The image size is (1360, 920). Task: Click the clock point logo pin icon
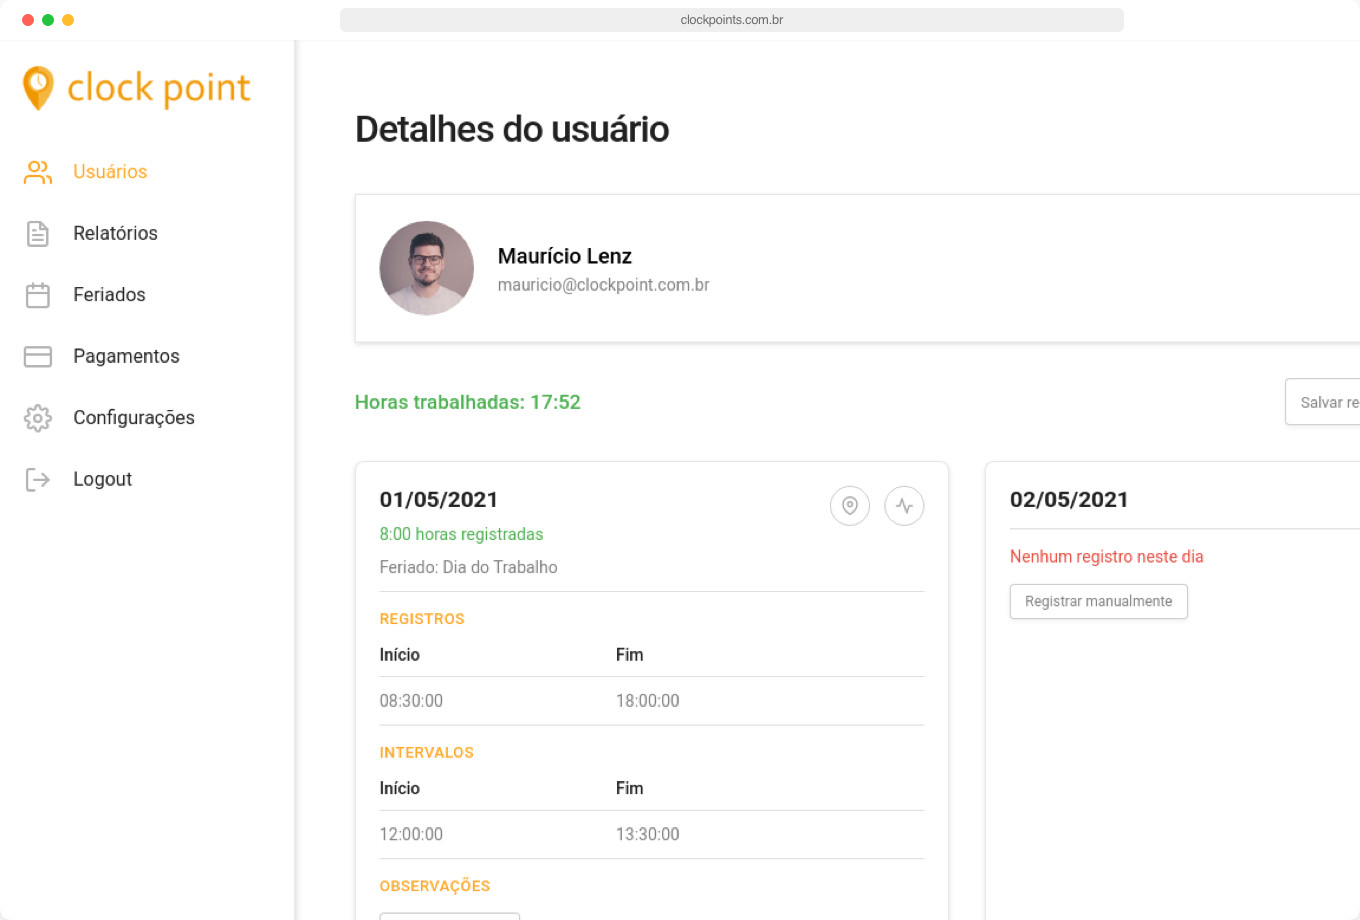click(x=38, y=88)
